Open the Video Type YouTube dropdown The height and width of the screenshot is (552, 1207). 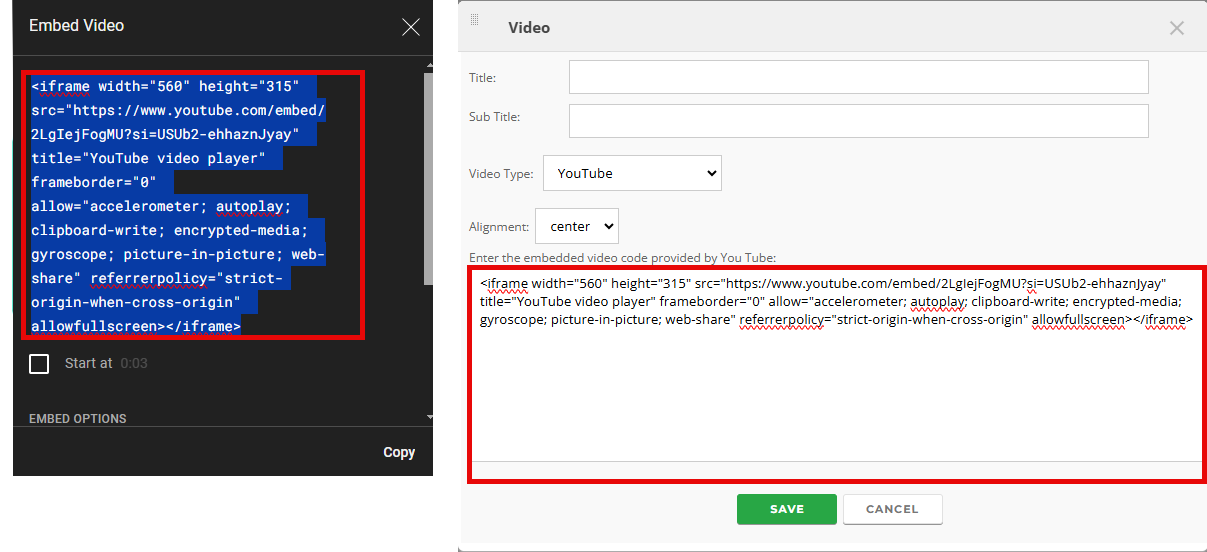(632, 173)
